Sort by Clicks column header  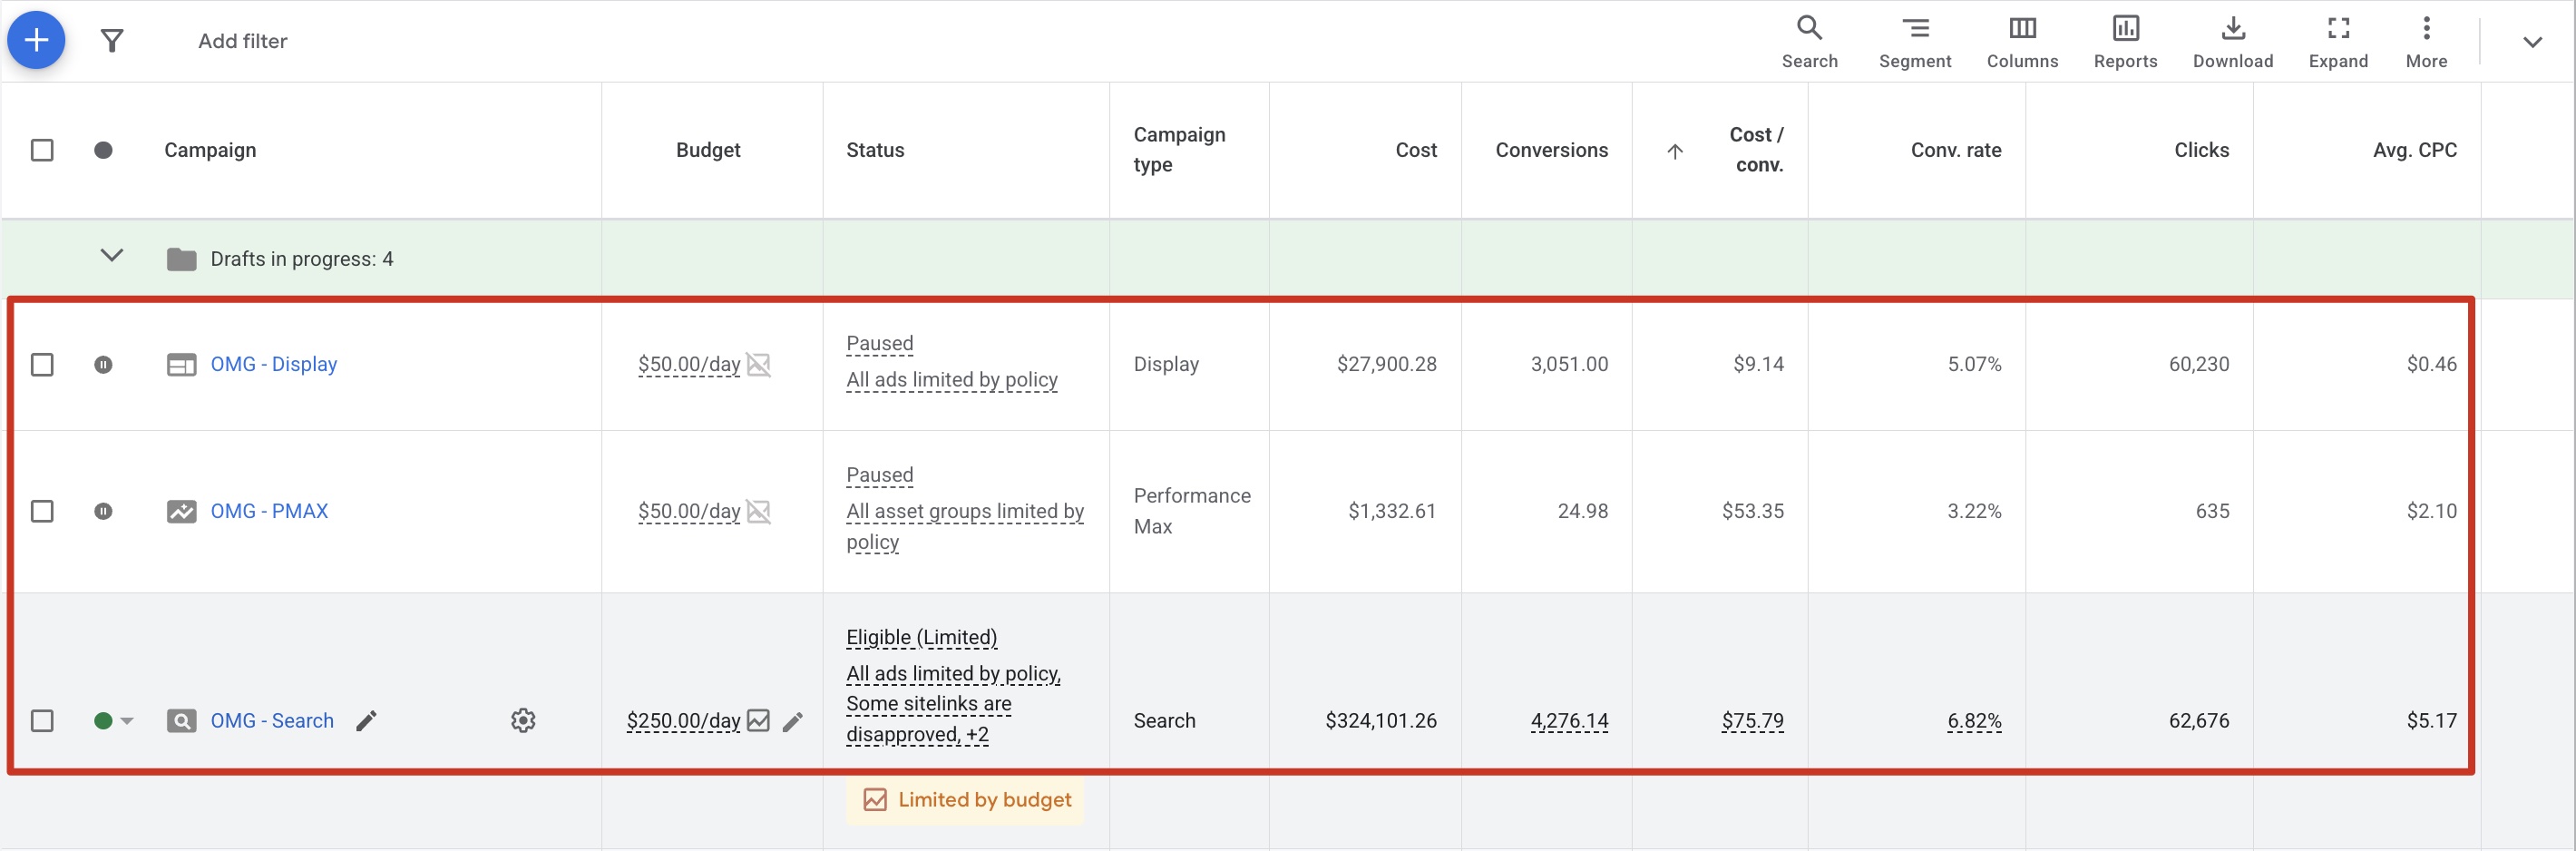click(x=2201, y=150)
